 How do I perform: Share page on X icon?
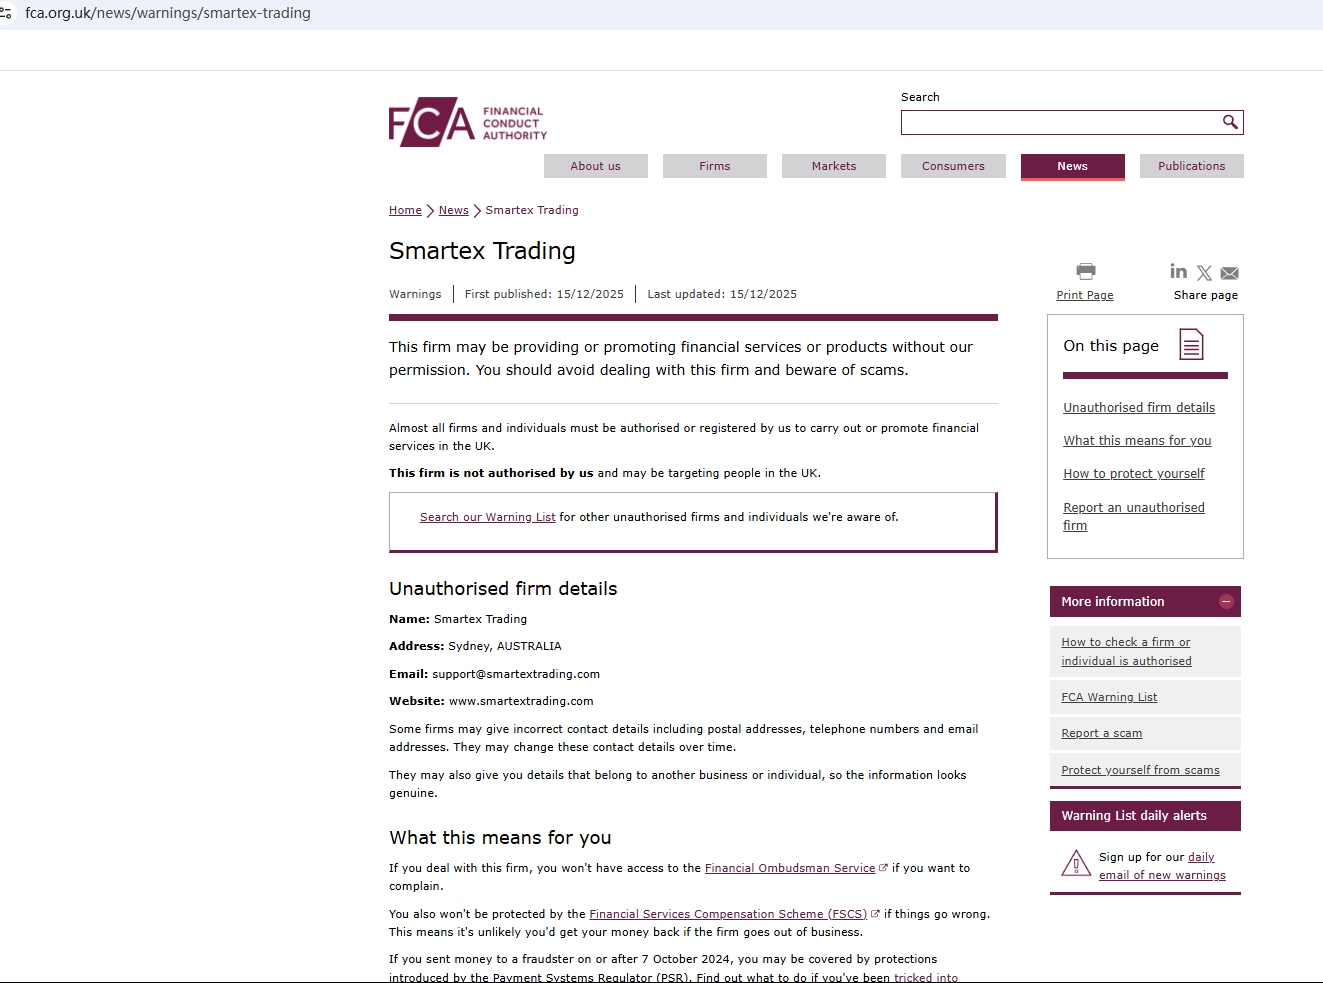(1204, 273)
